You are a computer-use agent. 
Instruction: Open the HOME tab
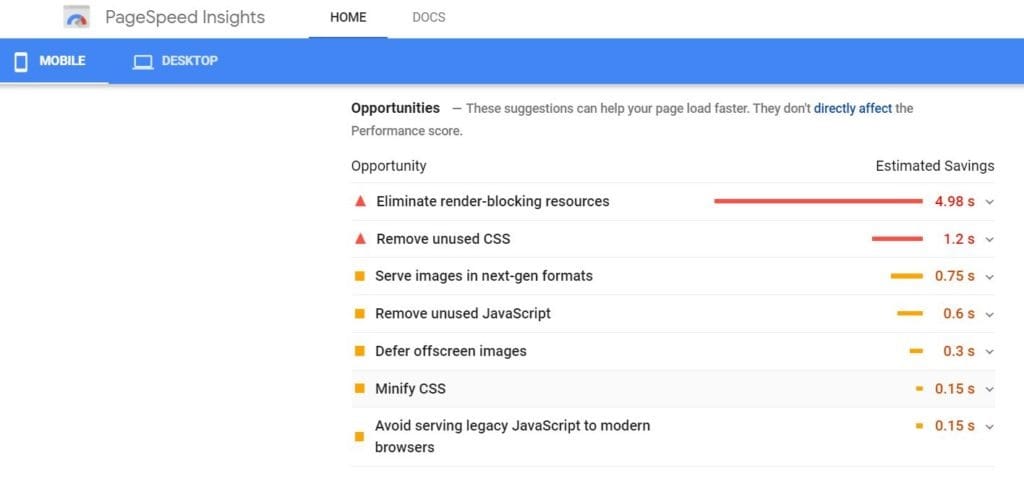(x=348, y=18)
